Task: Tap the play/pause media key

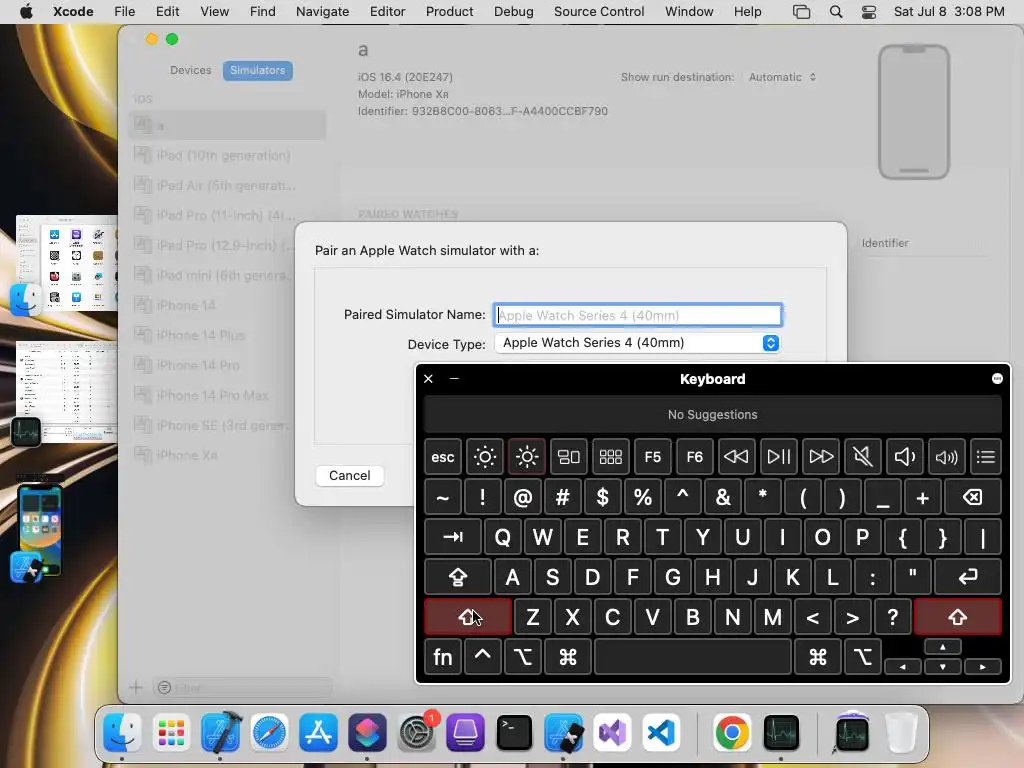Action: click(x=778, y=456)
